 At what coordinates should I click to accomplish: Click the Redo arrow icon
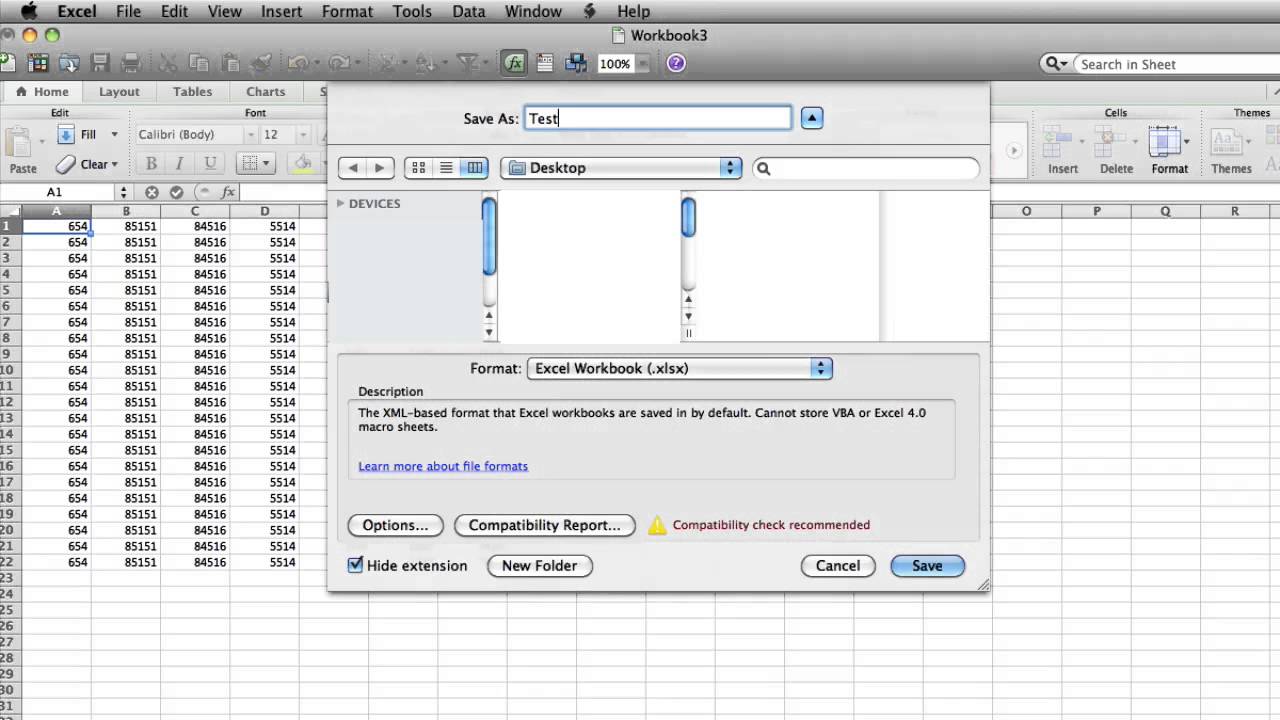(x=337, y=63)
